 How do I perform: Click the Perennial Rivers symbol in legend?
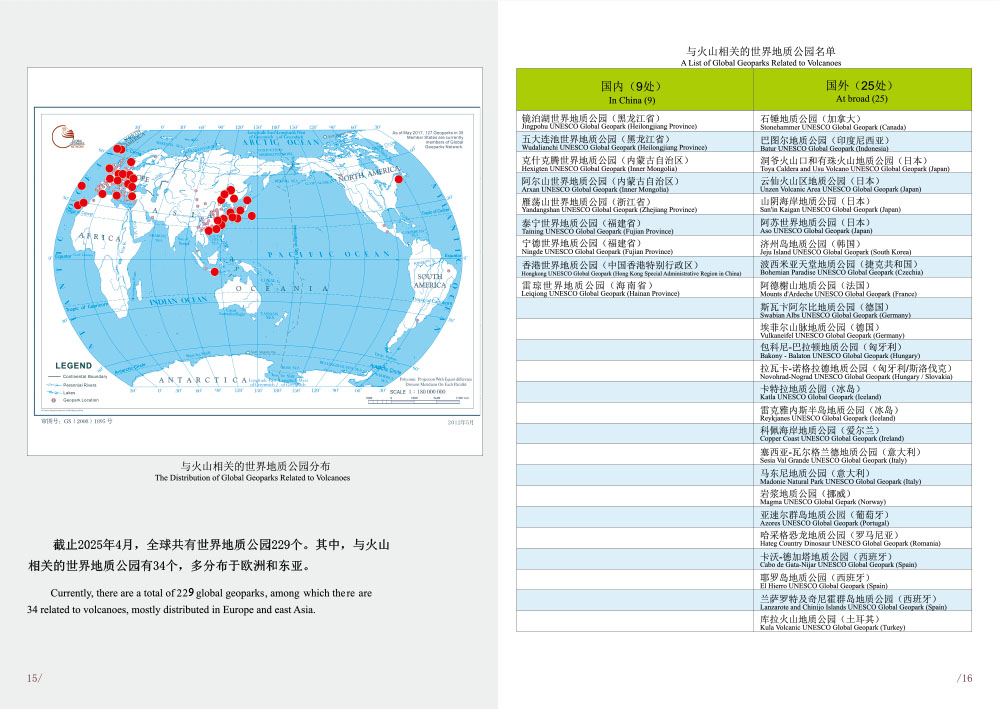54,384
